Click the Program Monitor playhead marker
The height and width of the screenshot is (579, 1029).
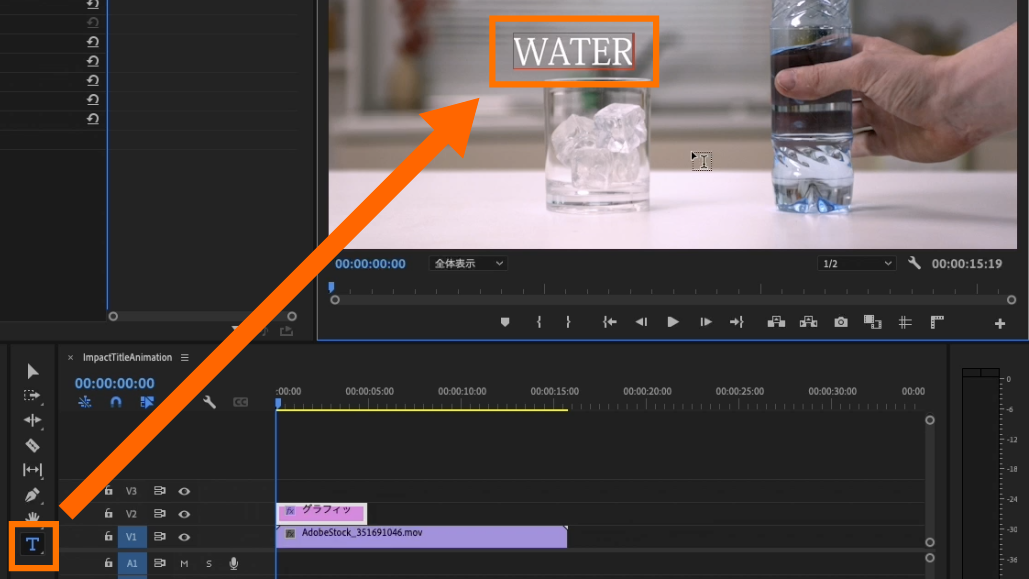[331, 287]
